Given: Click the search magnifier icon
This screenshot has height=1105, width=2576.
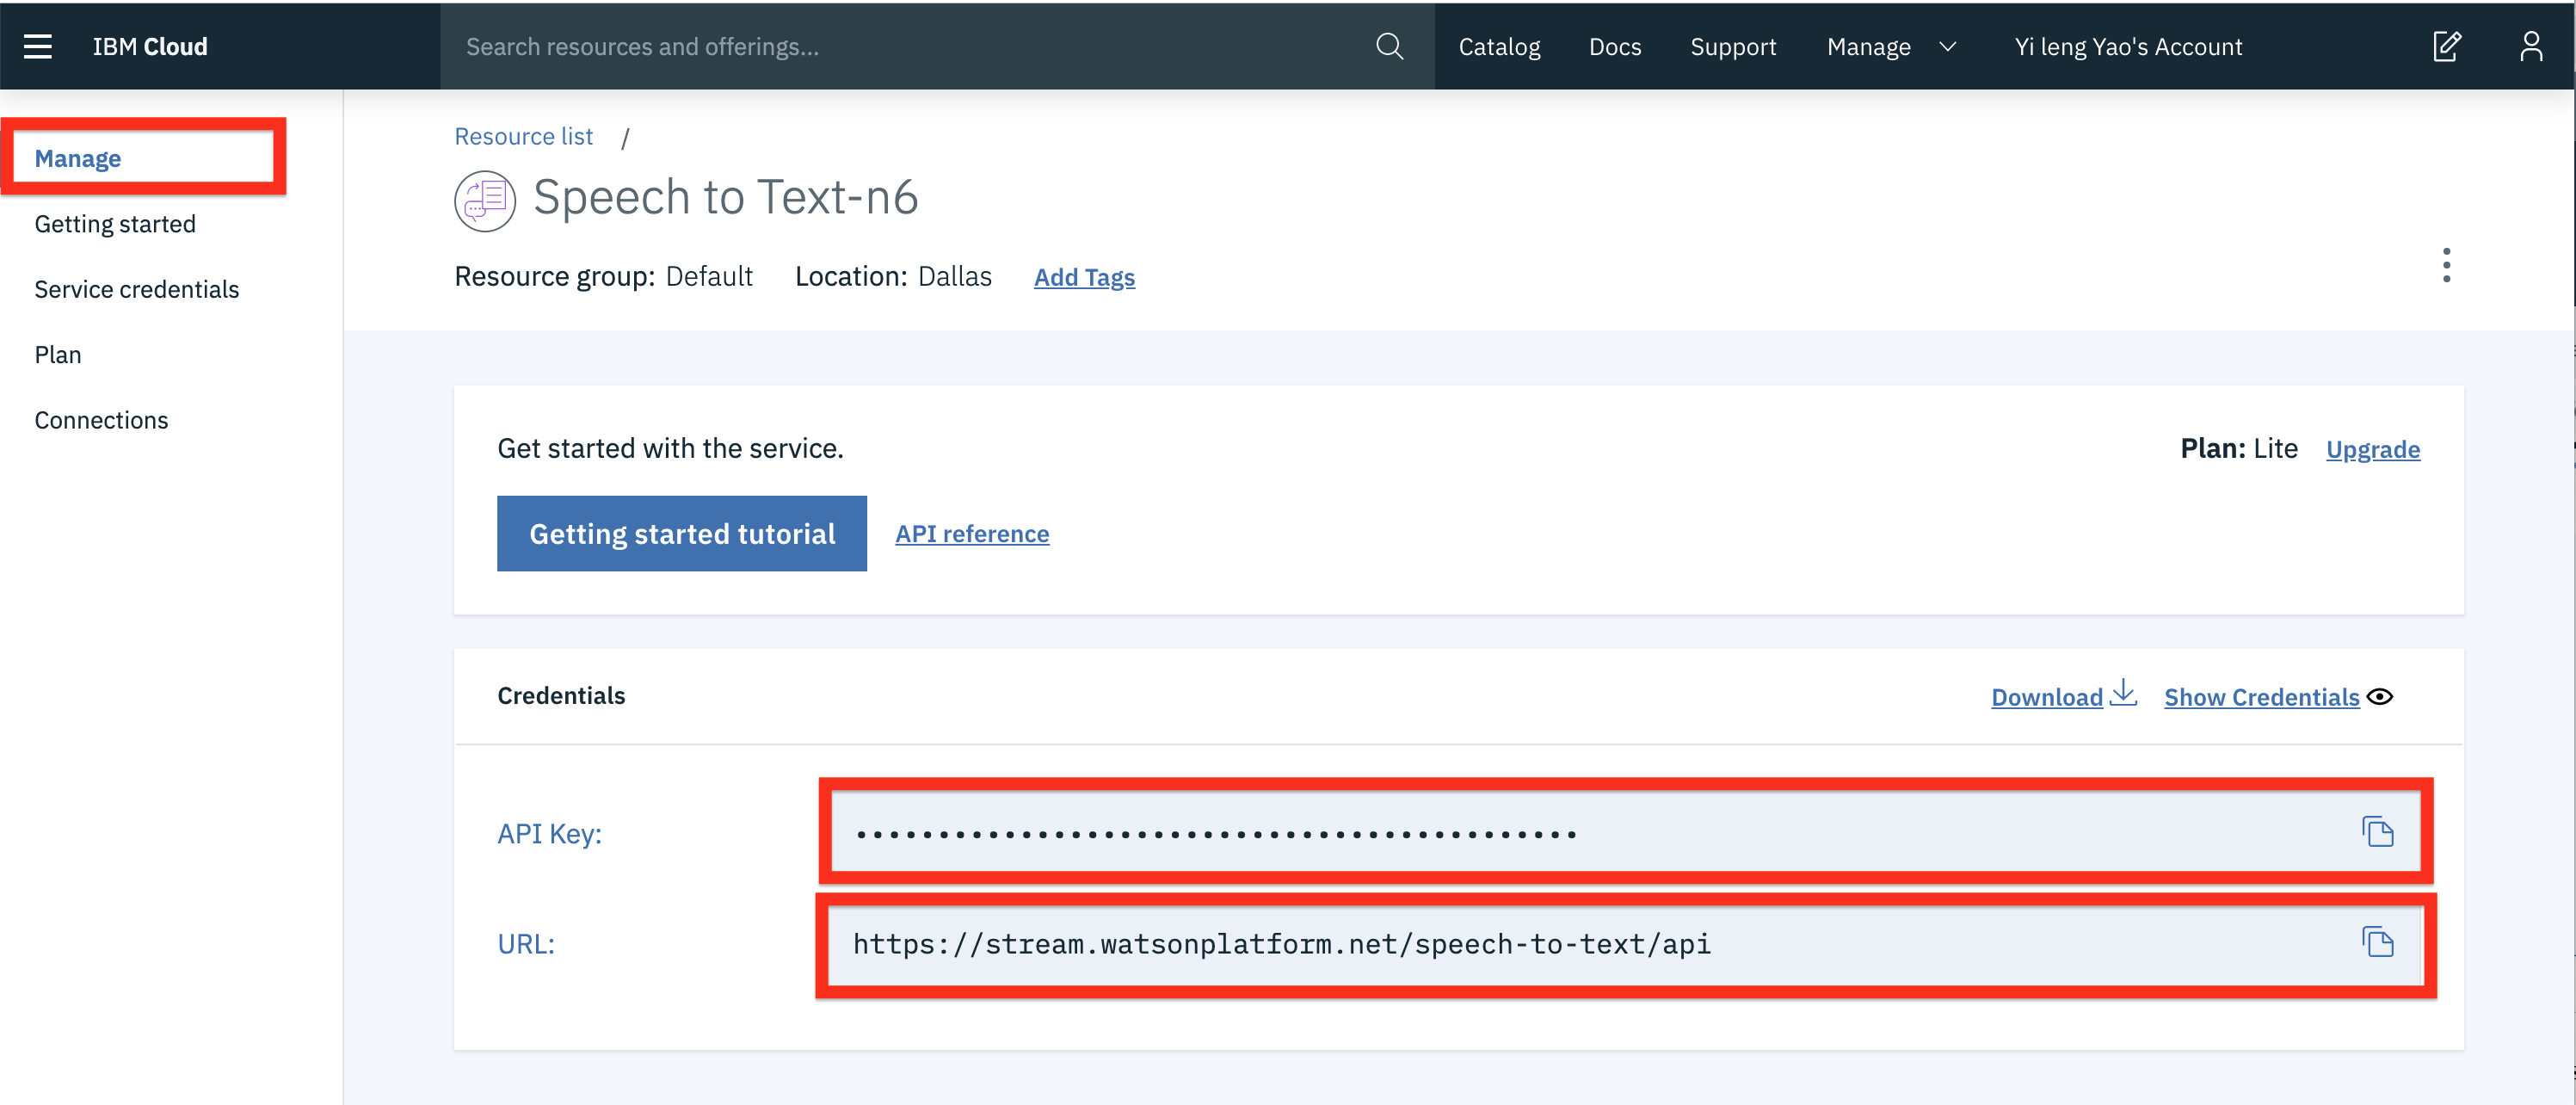Looking at the screenshot, I should [x=1389, y=46].
